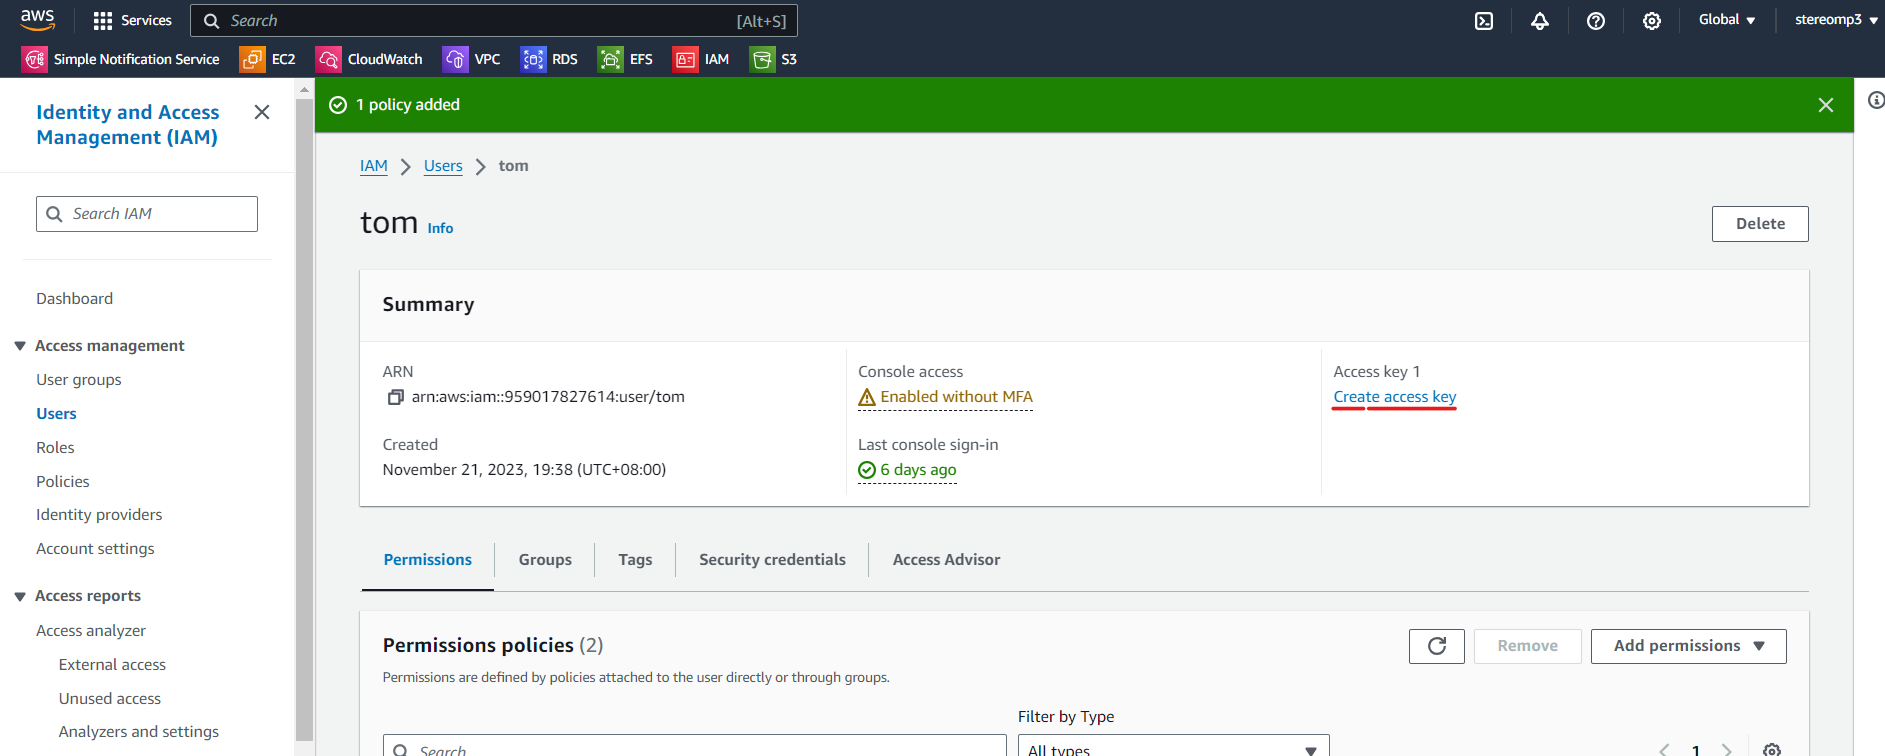Open Policies in the sidebar

tap(63, 482)
